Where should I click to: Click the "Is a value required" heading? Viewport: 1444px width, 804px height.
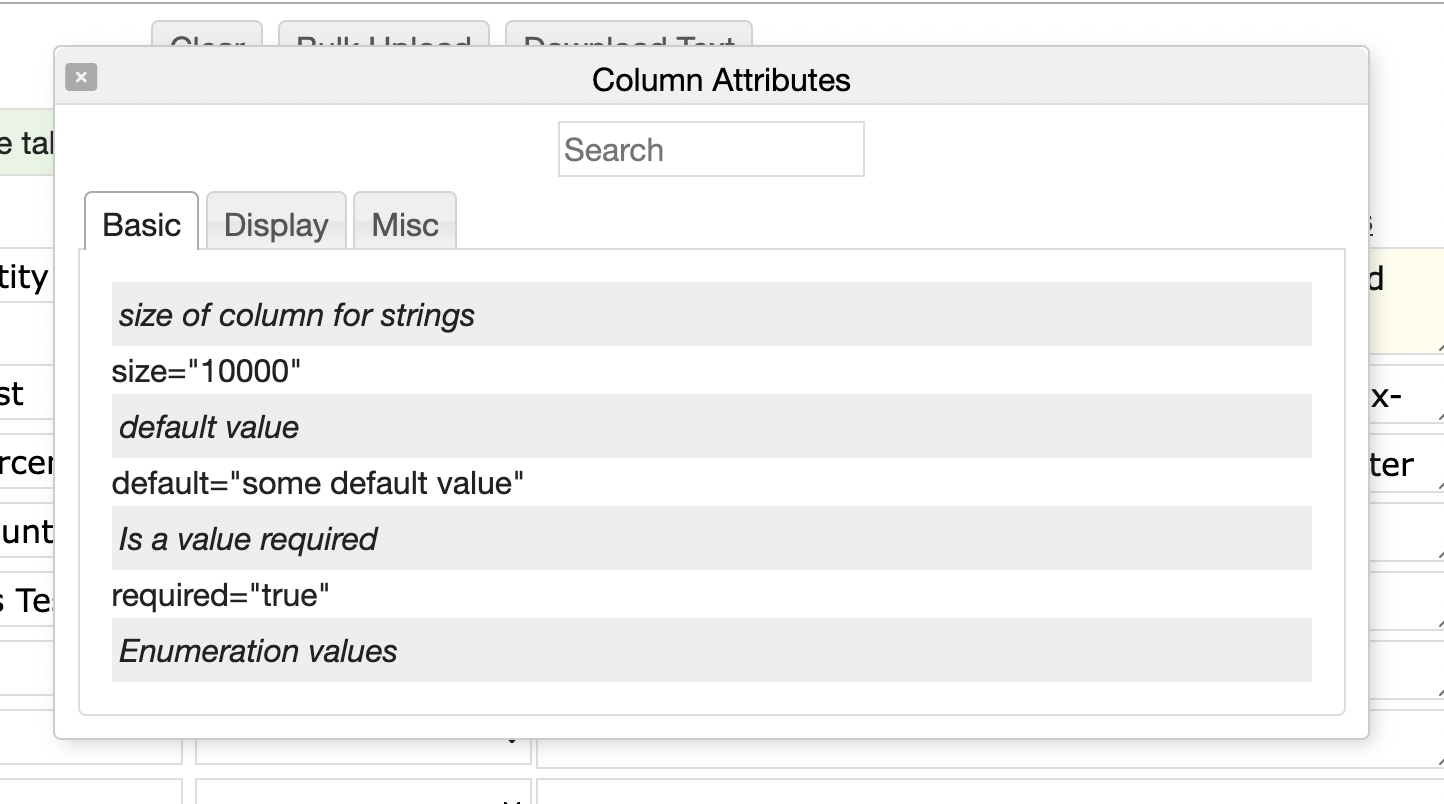point(247,540)
